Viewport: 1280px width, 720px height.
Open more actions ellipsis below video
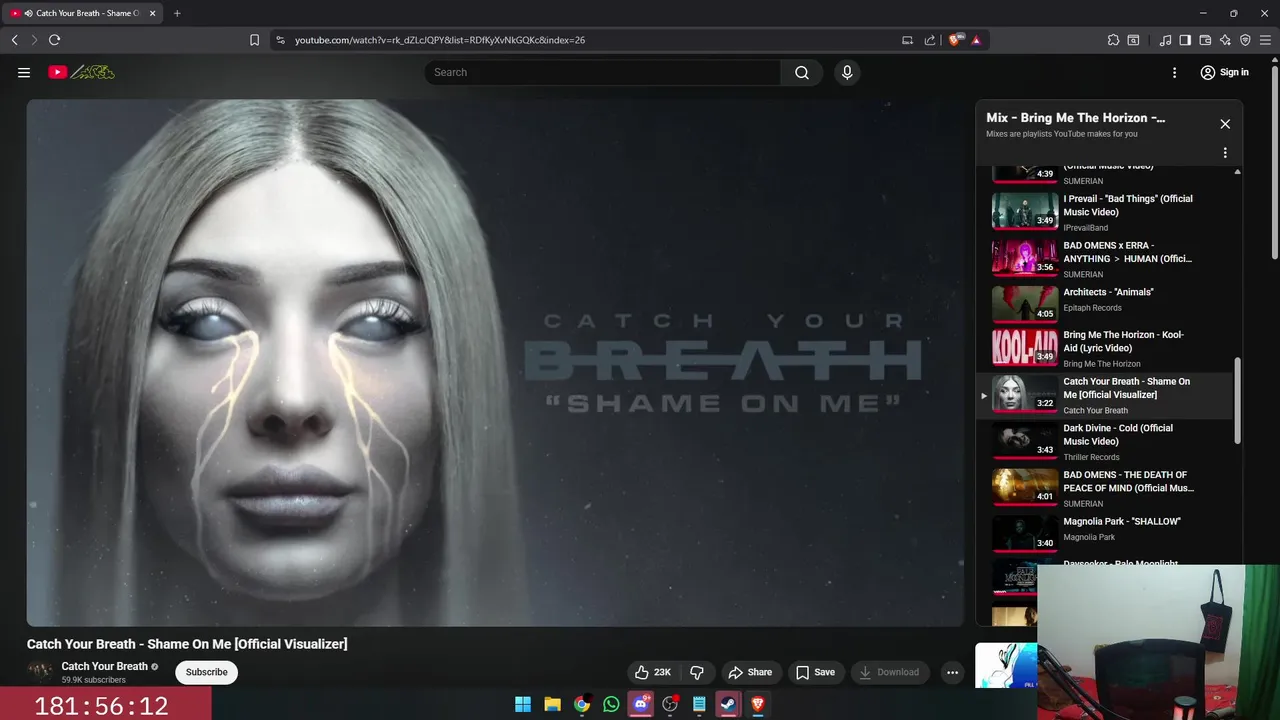pos(953,672)
